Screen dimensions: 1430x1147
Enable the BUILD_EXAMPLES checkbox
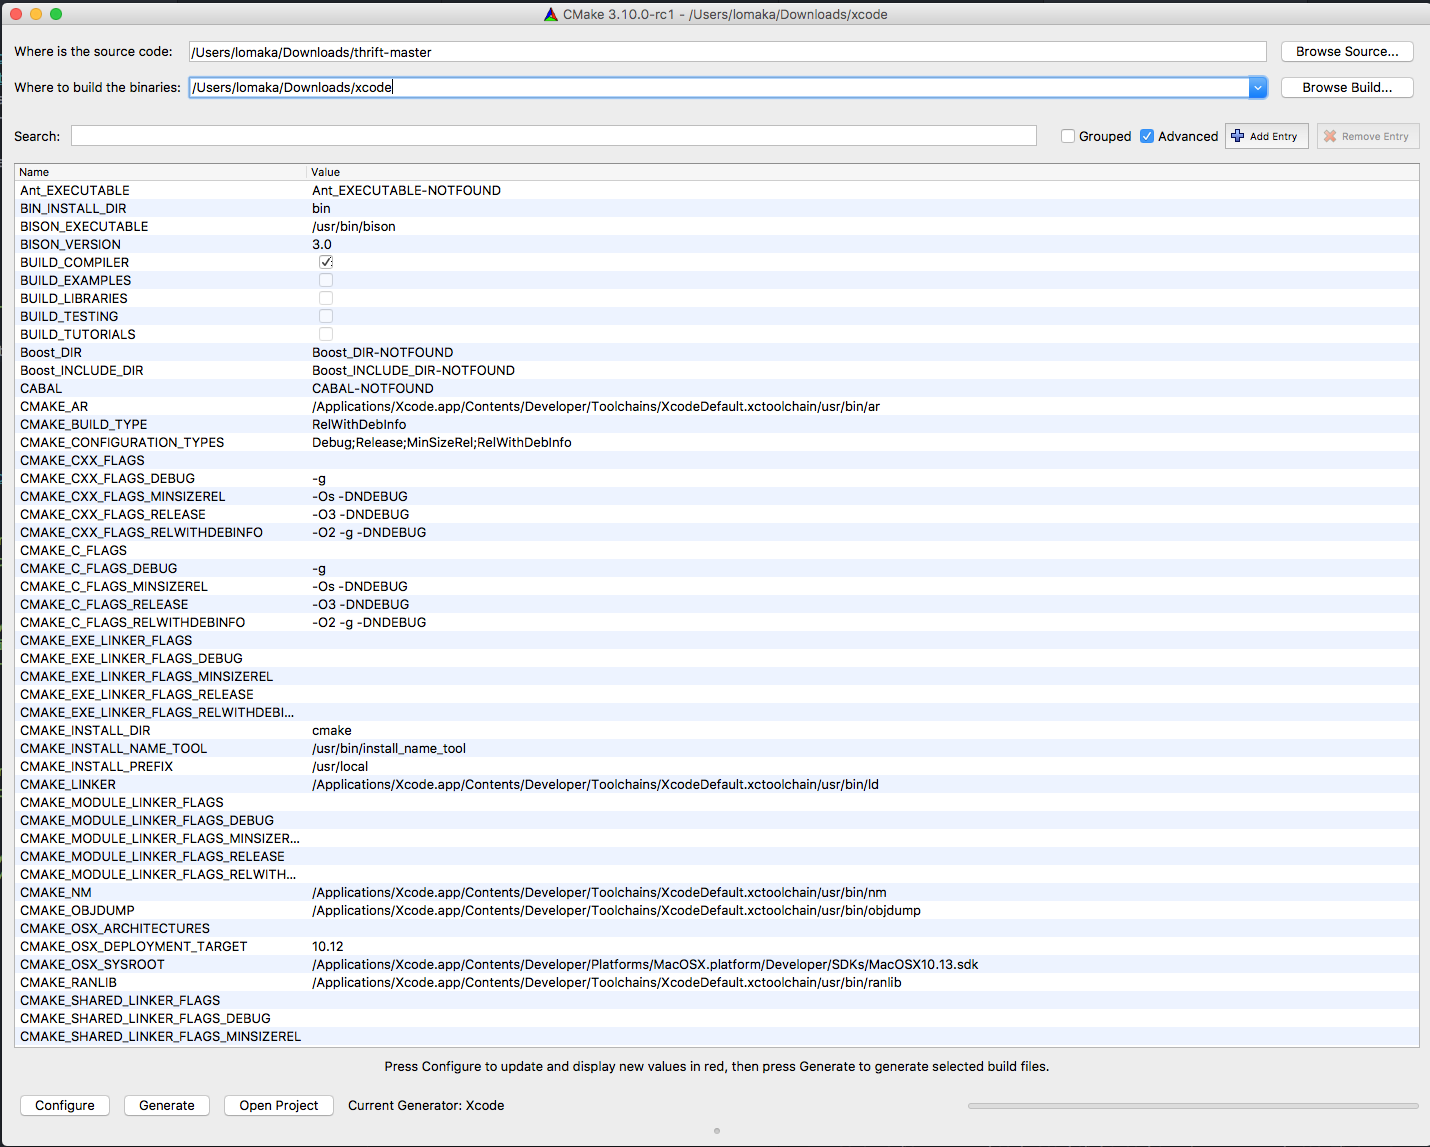326,280
